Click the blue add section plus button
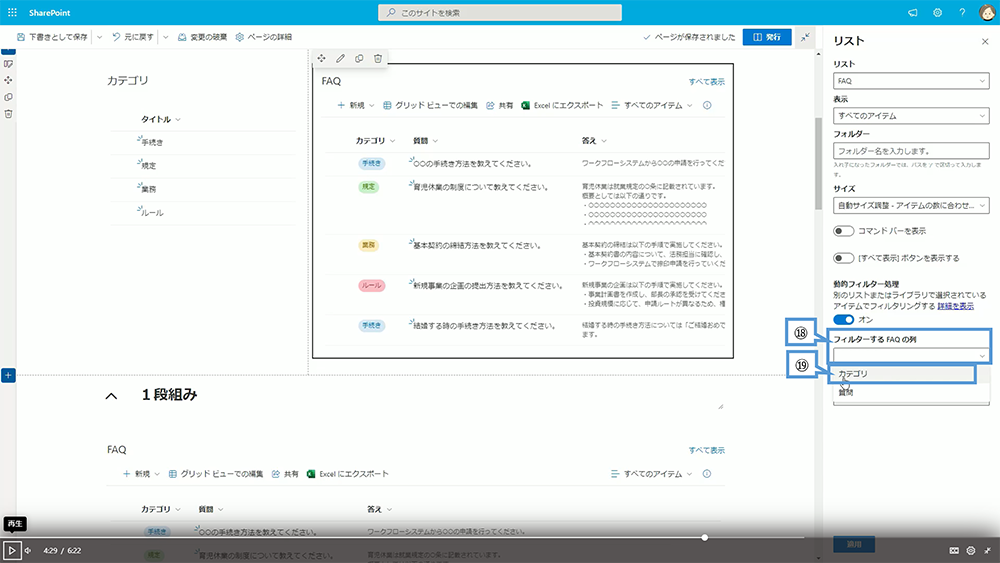This screenshot has height=563, width=1000. point(8,376)
